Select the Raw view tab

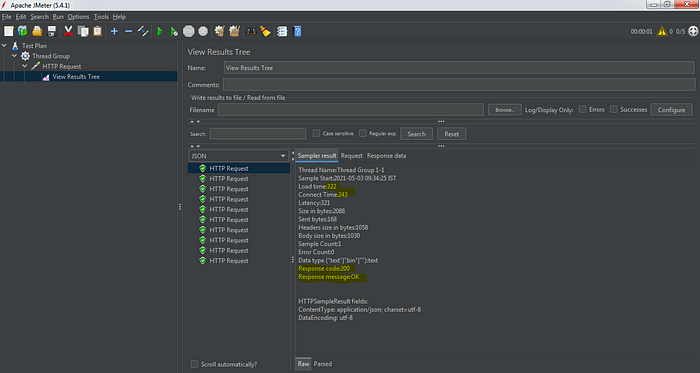tap(304, 364)
